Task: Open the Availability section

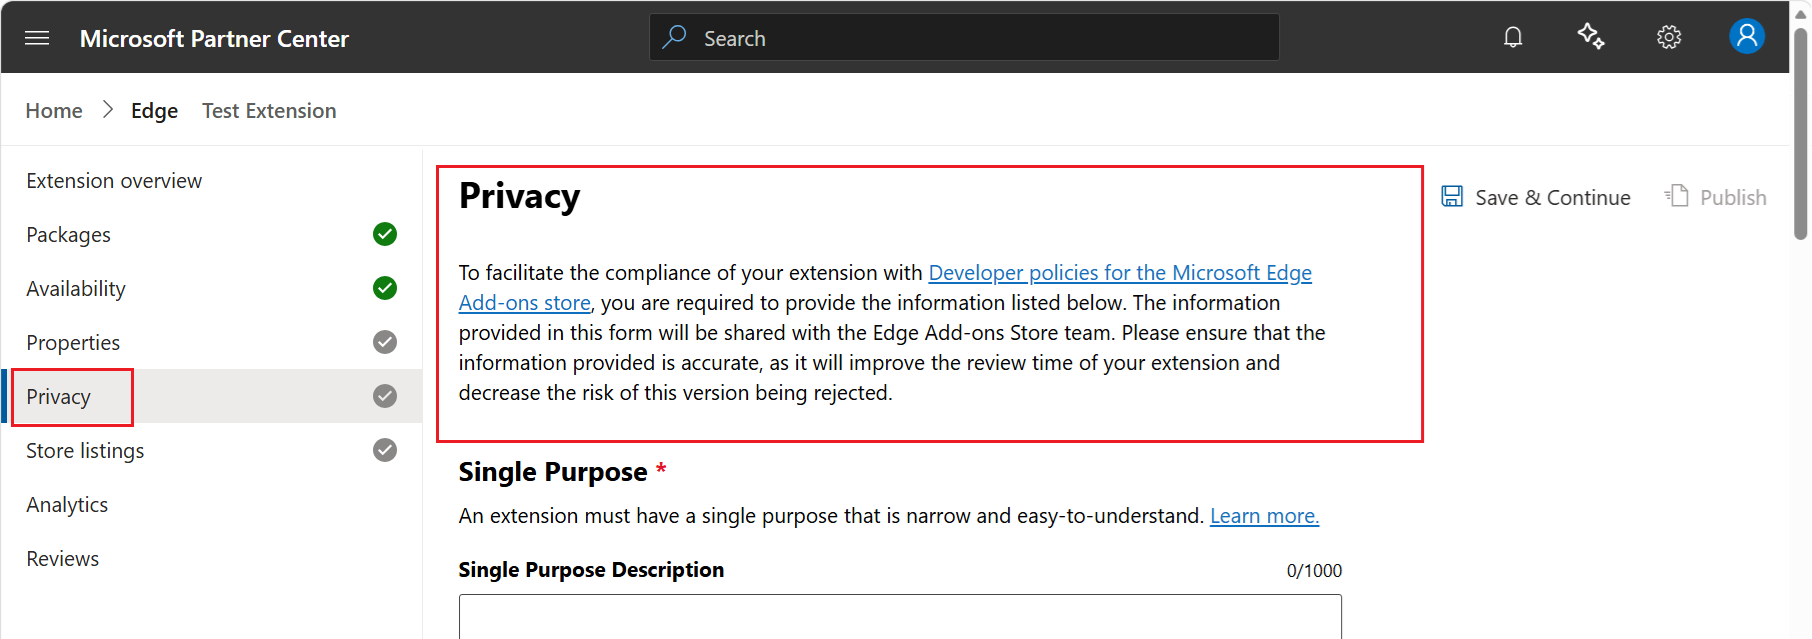Action: pos(76,289)
